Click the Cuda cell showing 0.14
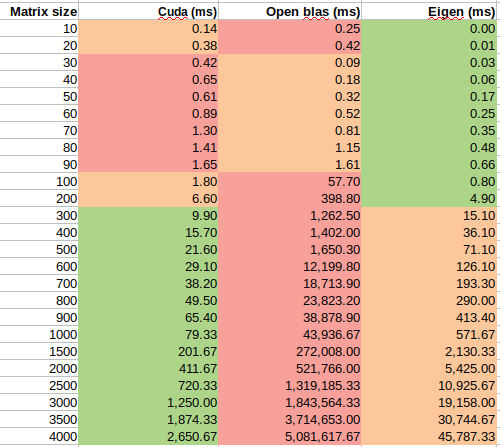The image size is (500, 447). point(148,29)
